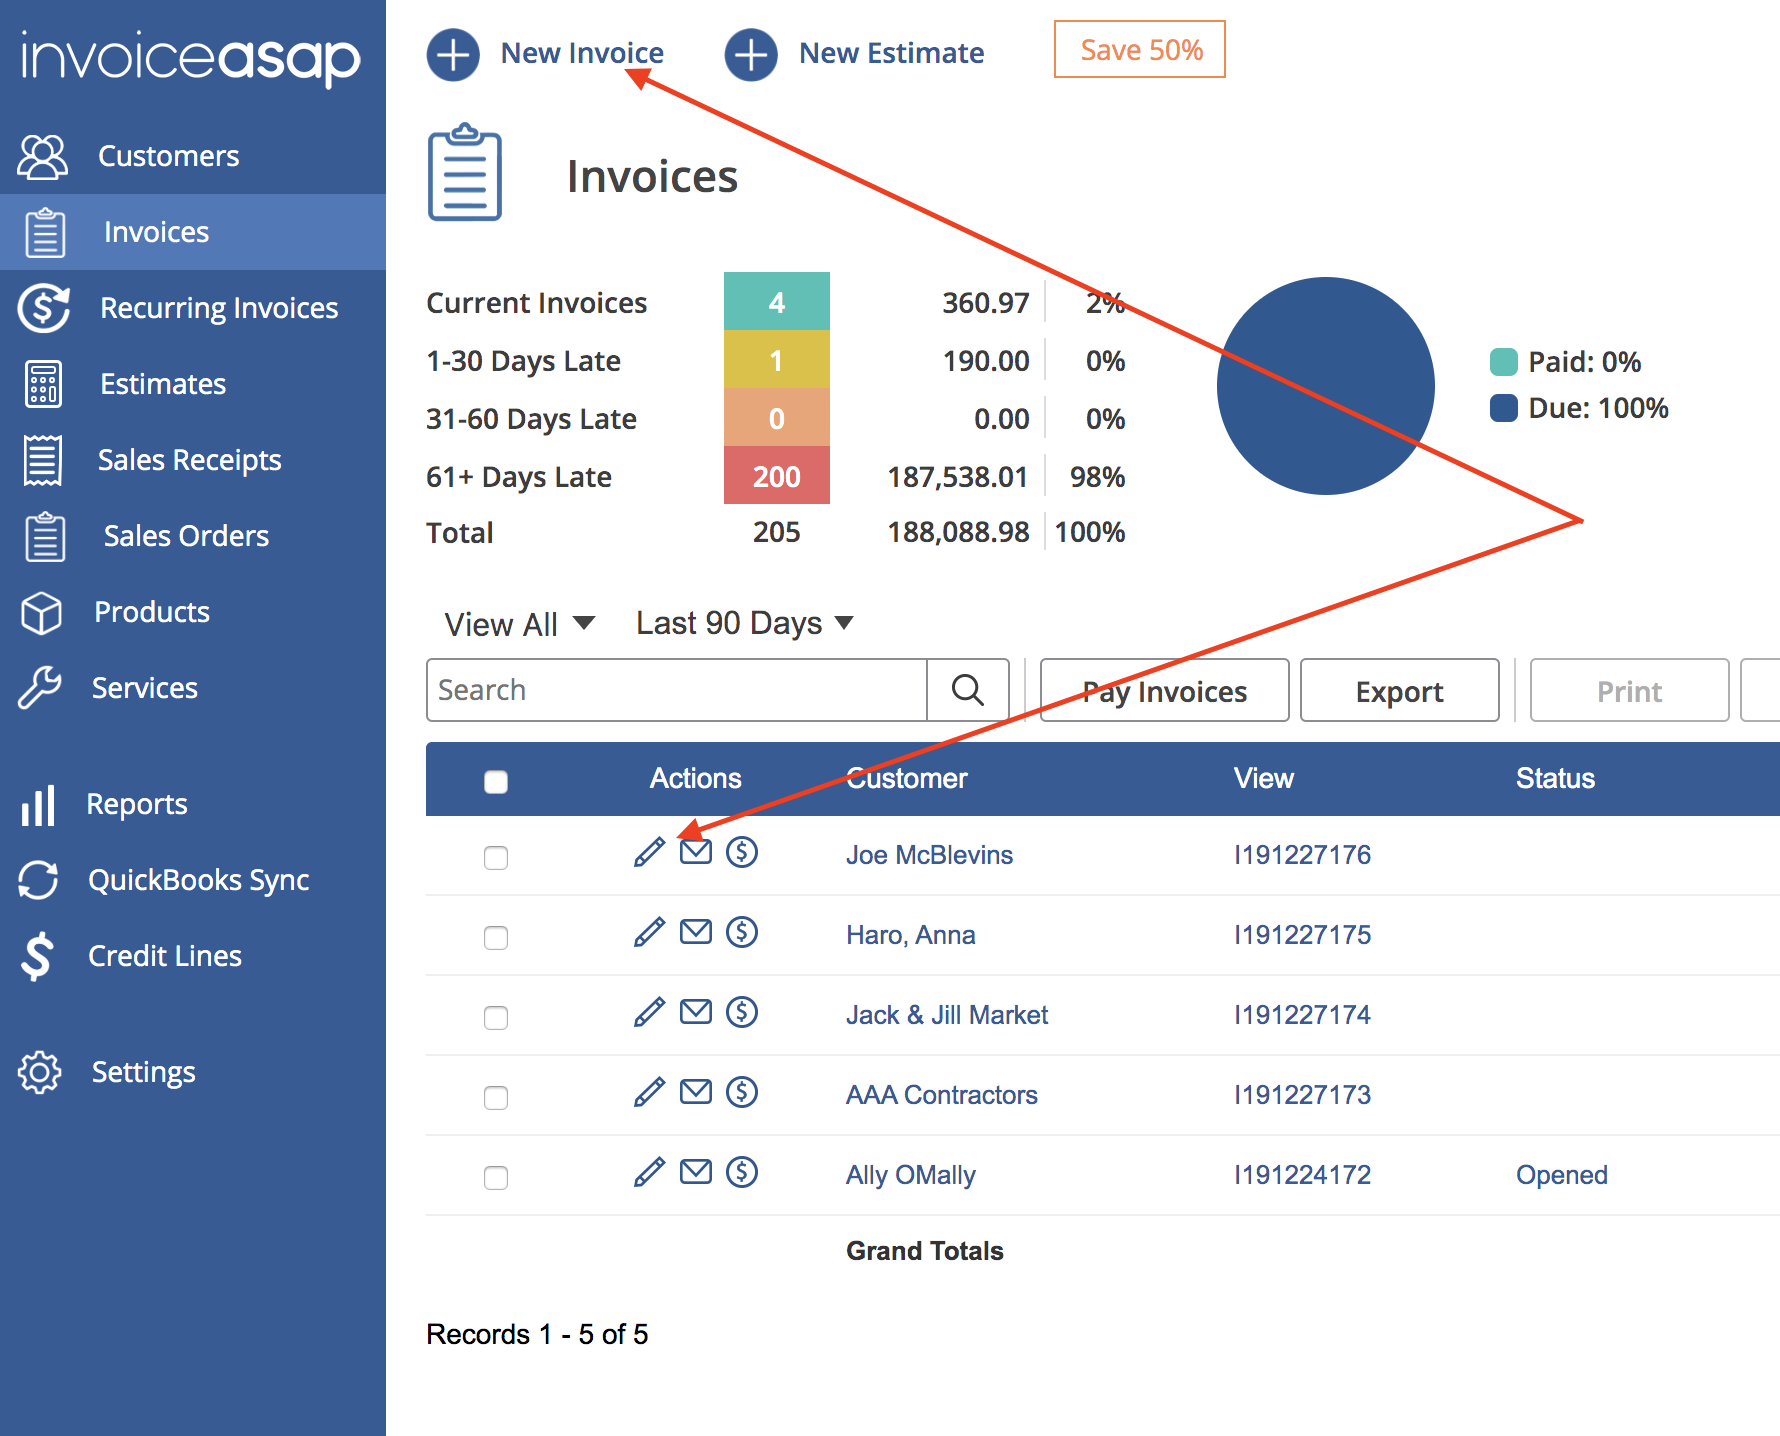Image resolution: width=1780 pixels, height=1436 pixels.
Task: Select the pencil edit icon for Joe McBlevins
Action: pyautogui.click(x=649, y=852)
